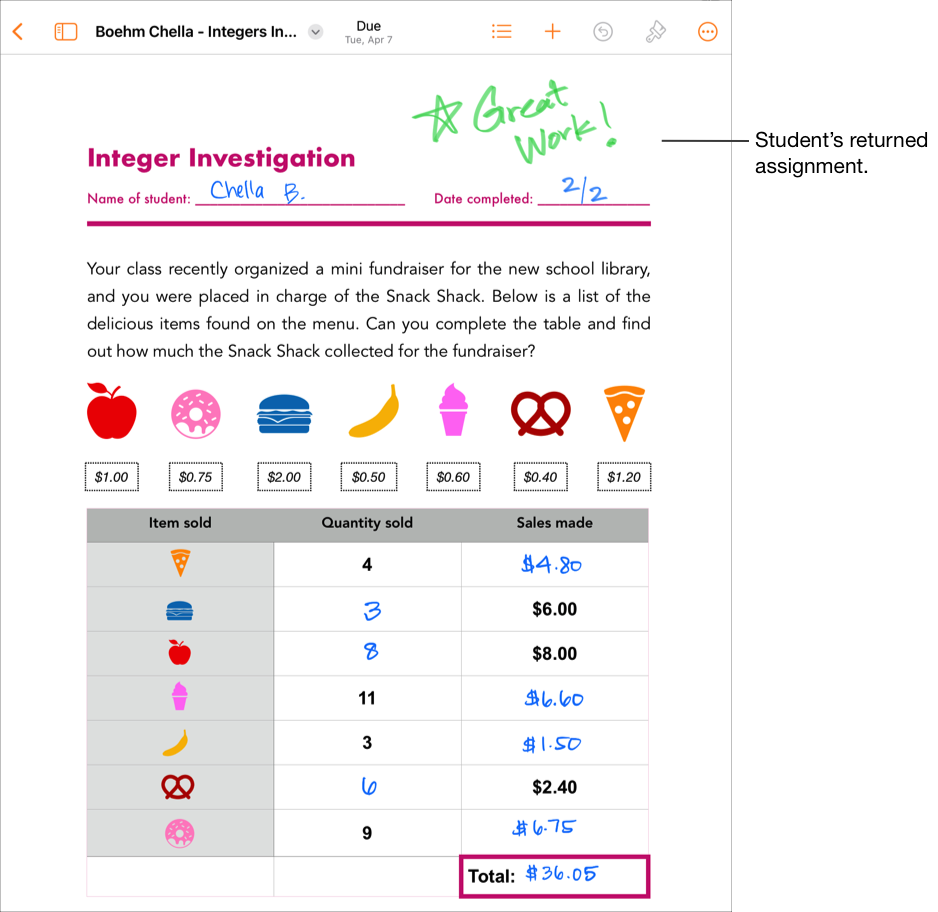Click the document title Boehm Chella - Integers
This screenshot has width=938, height=912.
coord(194,31)
